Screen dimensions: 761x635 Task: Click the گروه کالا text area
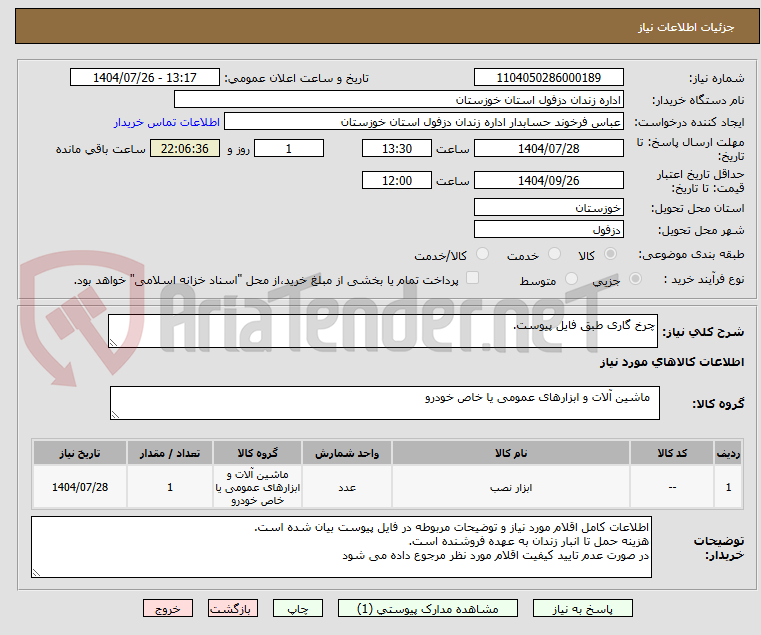[384, 403]
